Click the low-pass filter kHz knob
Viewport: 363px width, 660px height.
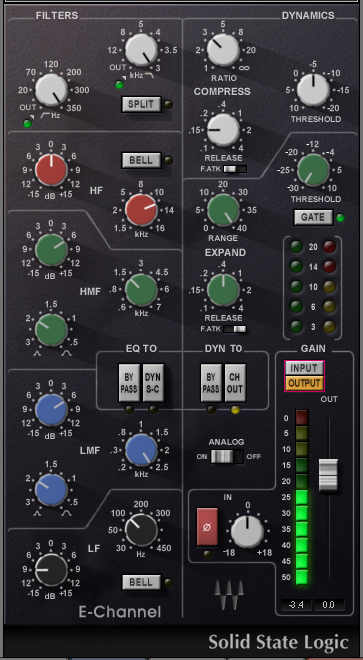point(141,50)
